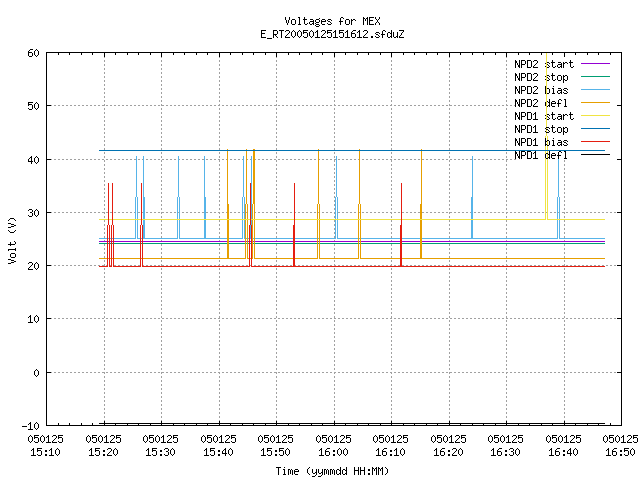
Task: Click the x-axis time label 16:10
Action: (x=391, y=452)
